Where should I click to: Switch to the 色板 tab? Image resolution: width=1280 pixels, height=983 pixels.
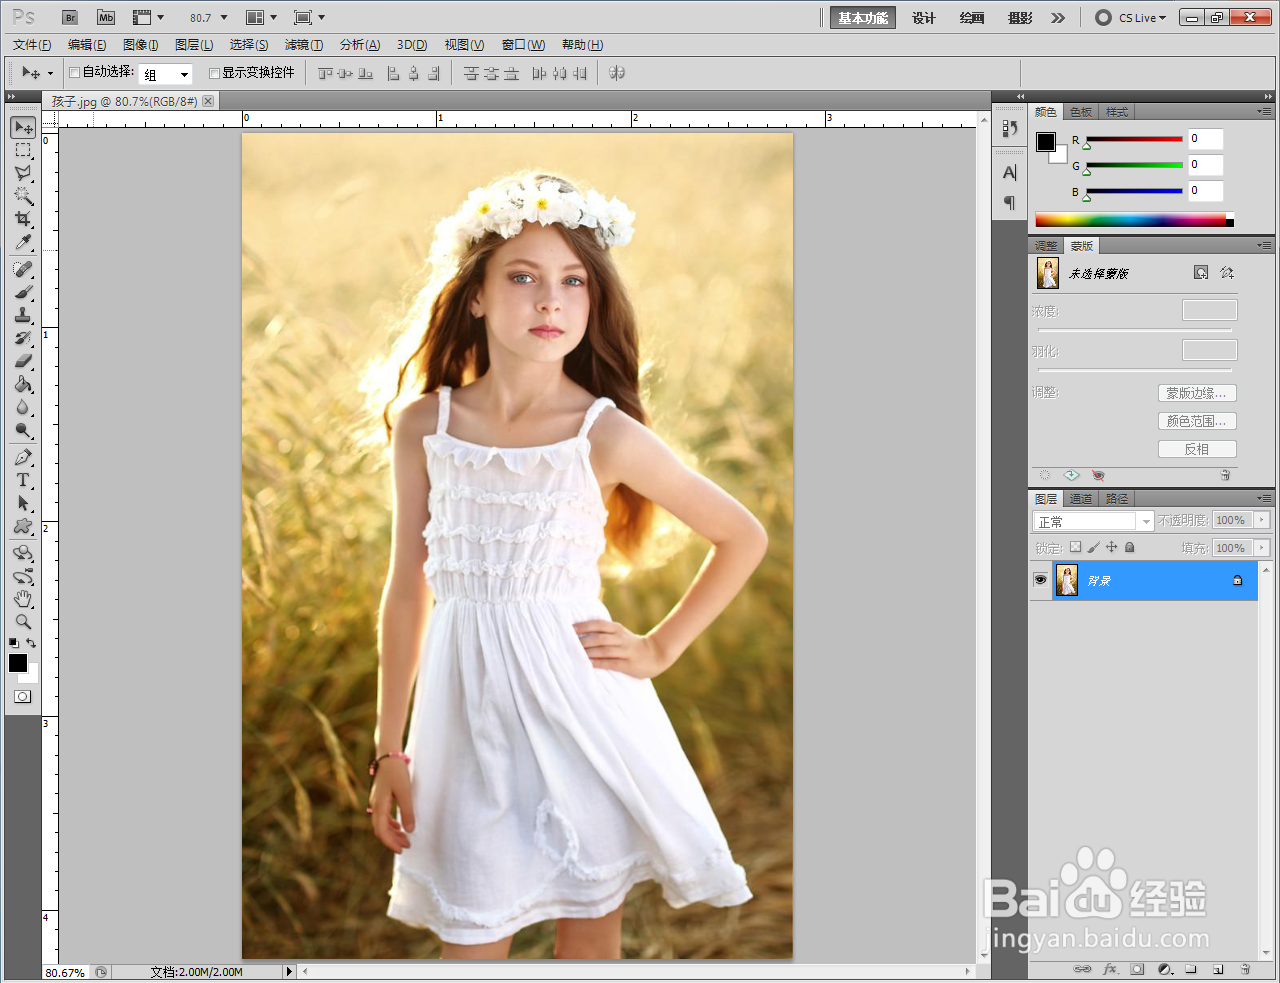pos(1081,112)
